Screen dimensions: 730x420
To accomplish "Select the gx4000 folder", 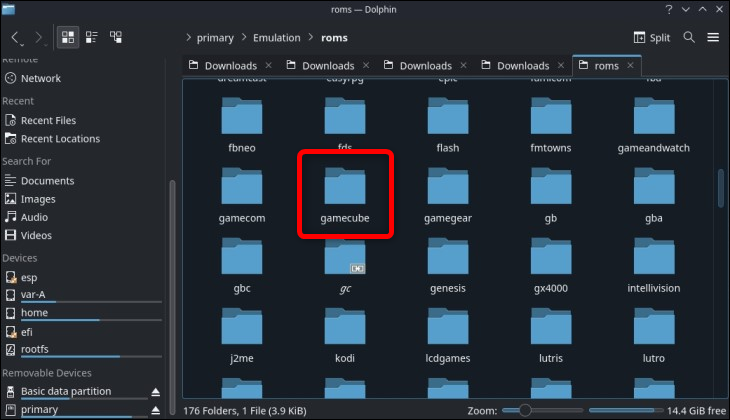I will coord(551,265).
